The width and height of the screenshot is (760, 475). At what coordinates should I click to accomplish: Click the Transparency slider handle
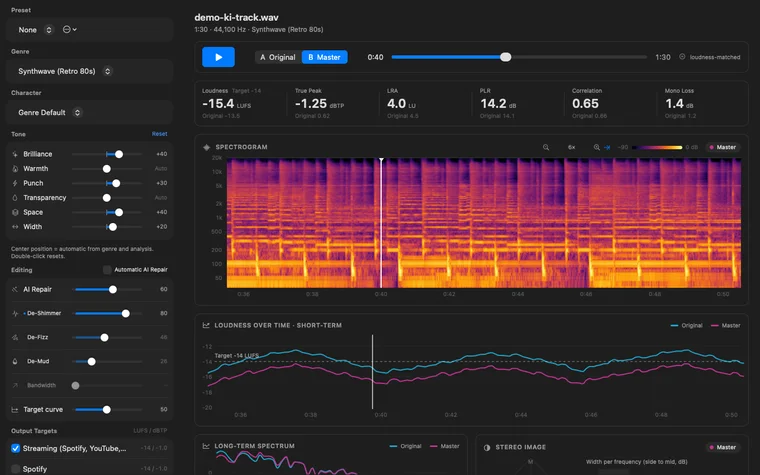click(x=107, y=198)
